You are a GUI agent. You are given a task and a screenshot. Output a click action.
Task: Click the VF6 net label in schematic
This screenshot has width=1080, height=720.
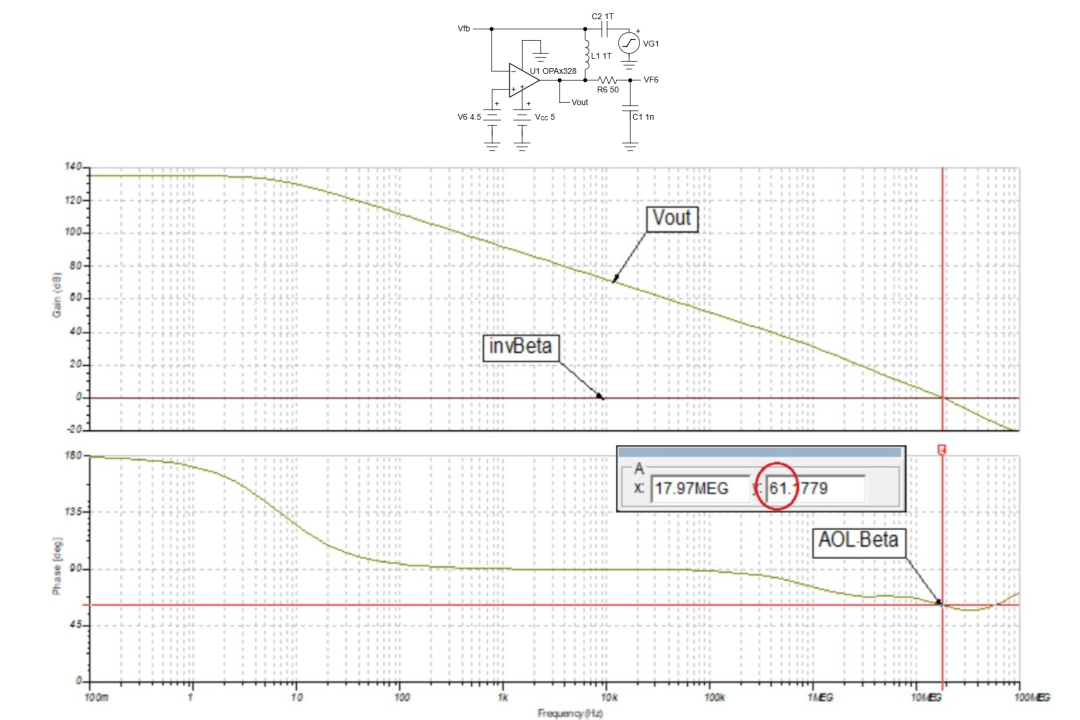[x=651, y=80]
